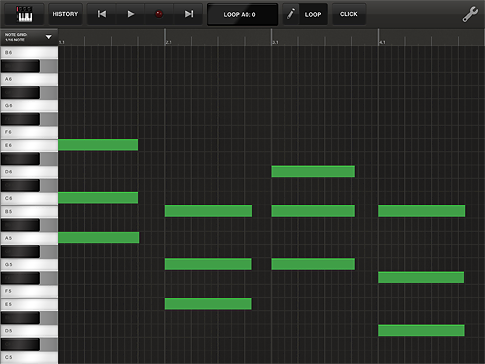Viewport: 485px width, 364px height.
Task: Tap the black key between E6 and D6
Action: 20,159
